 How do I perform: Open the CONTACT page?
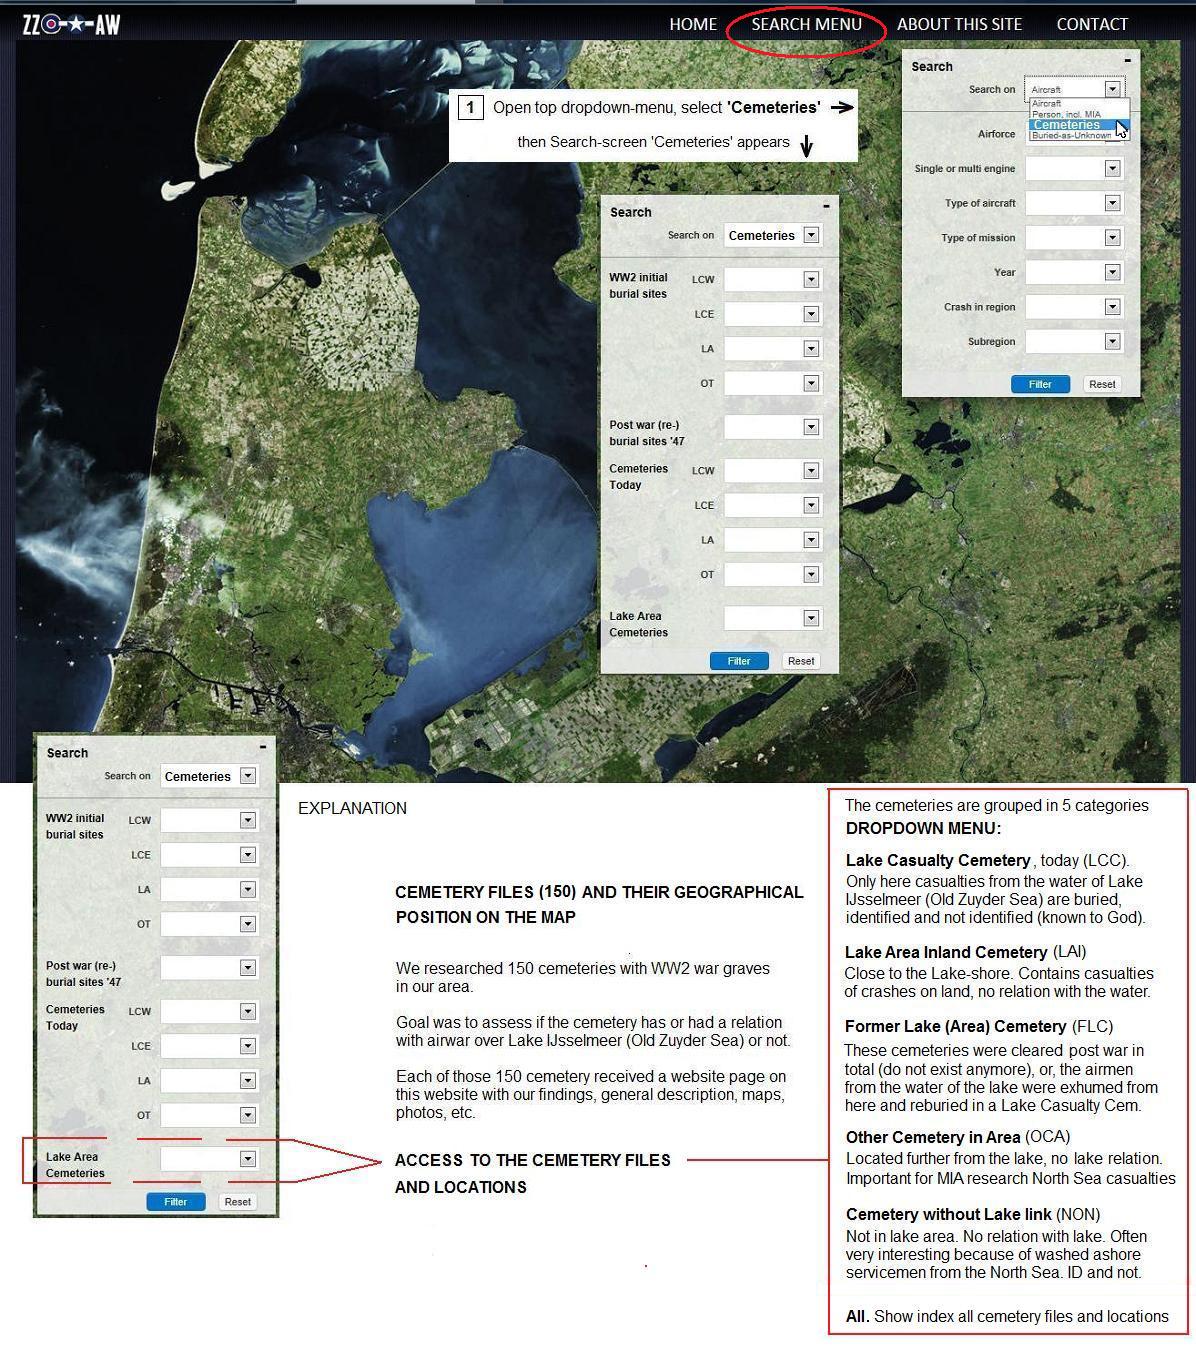coord(1091,24)
